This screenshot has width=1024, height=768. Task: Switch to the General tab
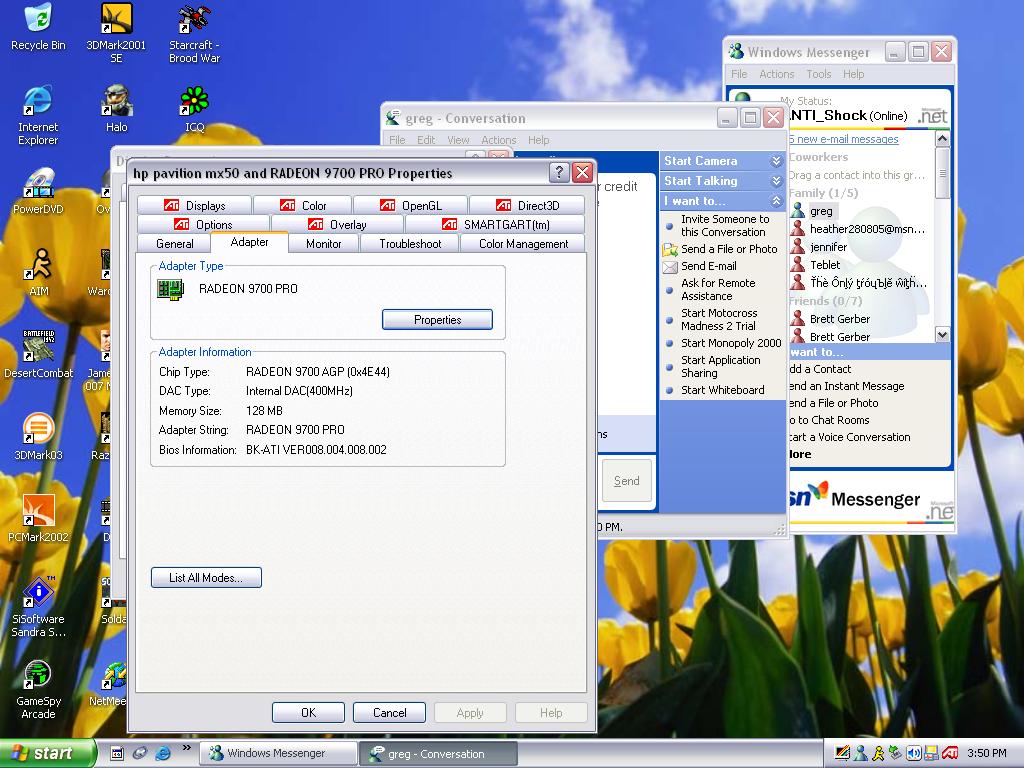(174, 244)
